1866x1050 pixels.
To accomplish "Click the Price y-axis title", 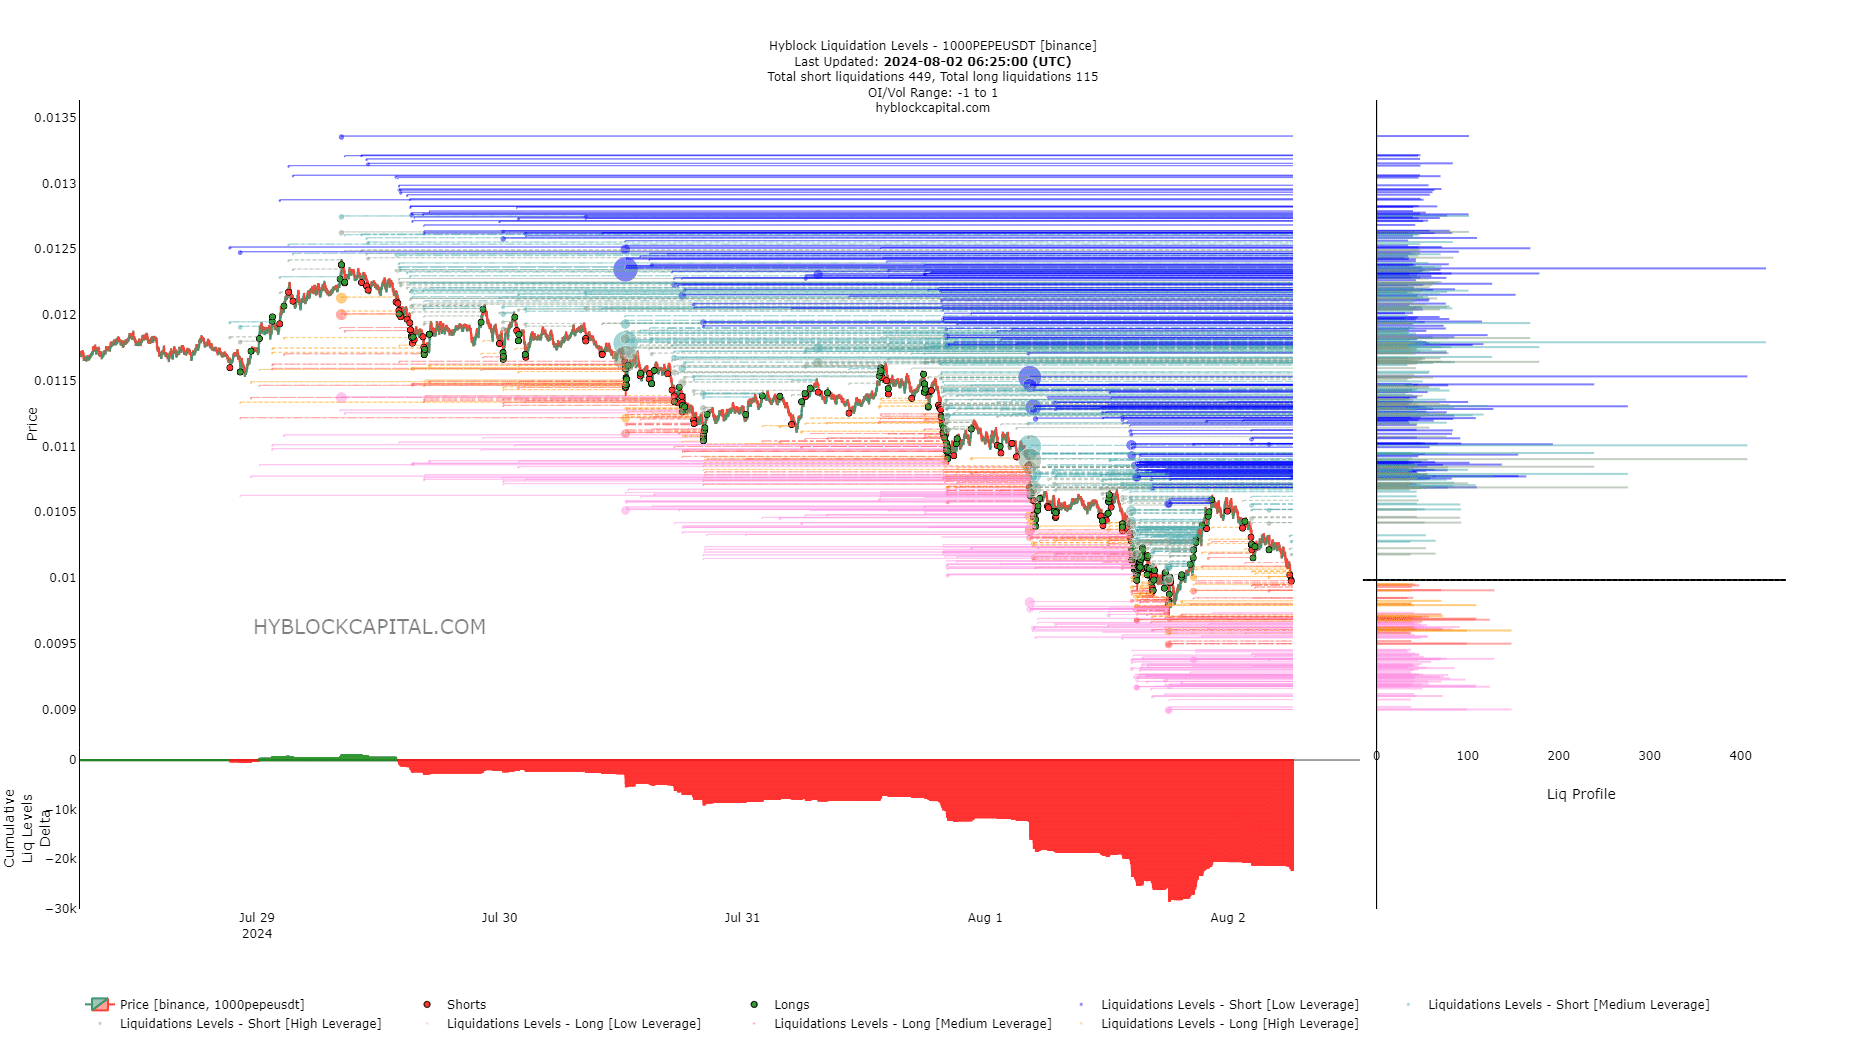I will coord(32,424).
